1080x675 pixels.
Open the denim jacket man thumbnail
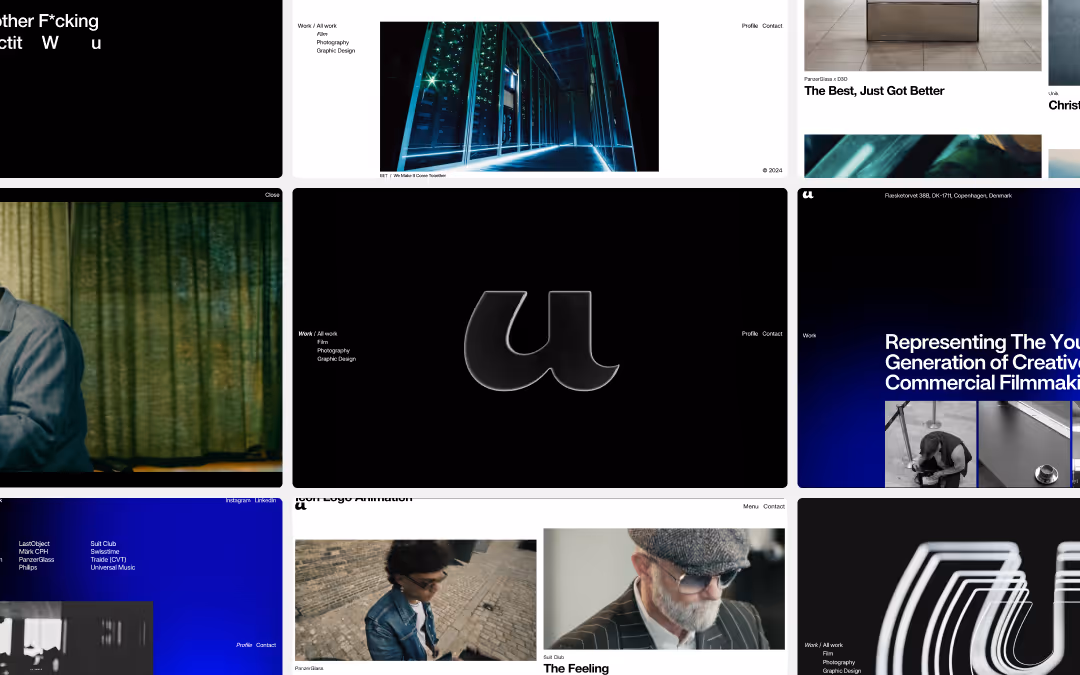pos(415,601)
